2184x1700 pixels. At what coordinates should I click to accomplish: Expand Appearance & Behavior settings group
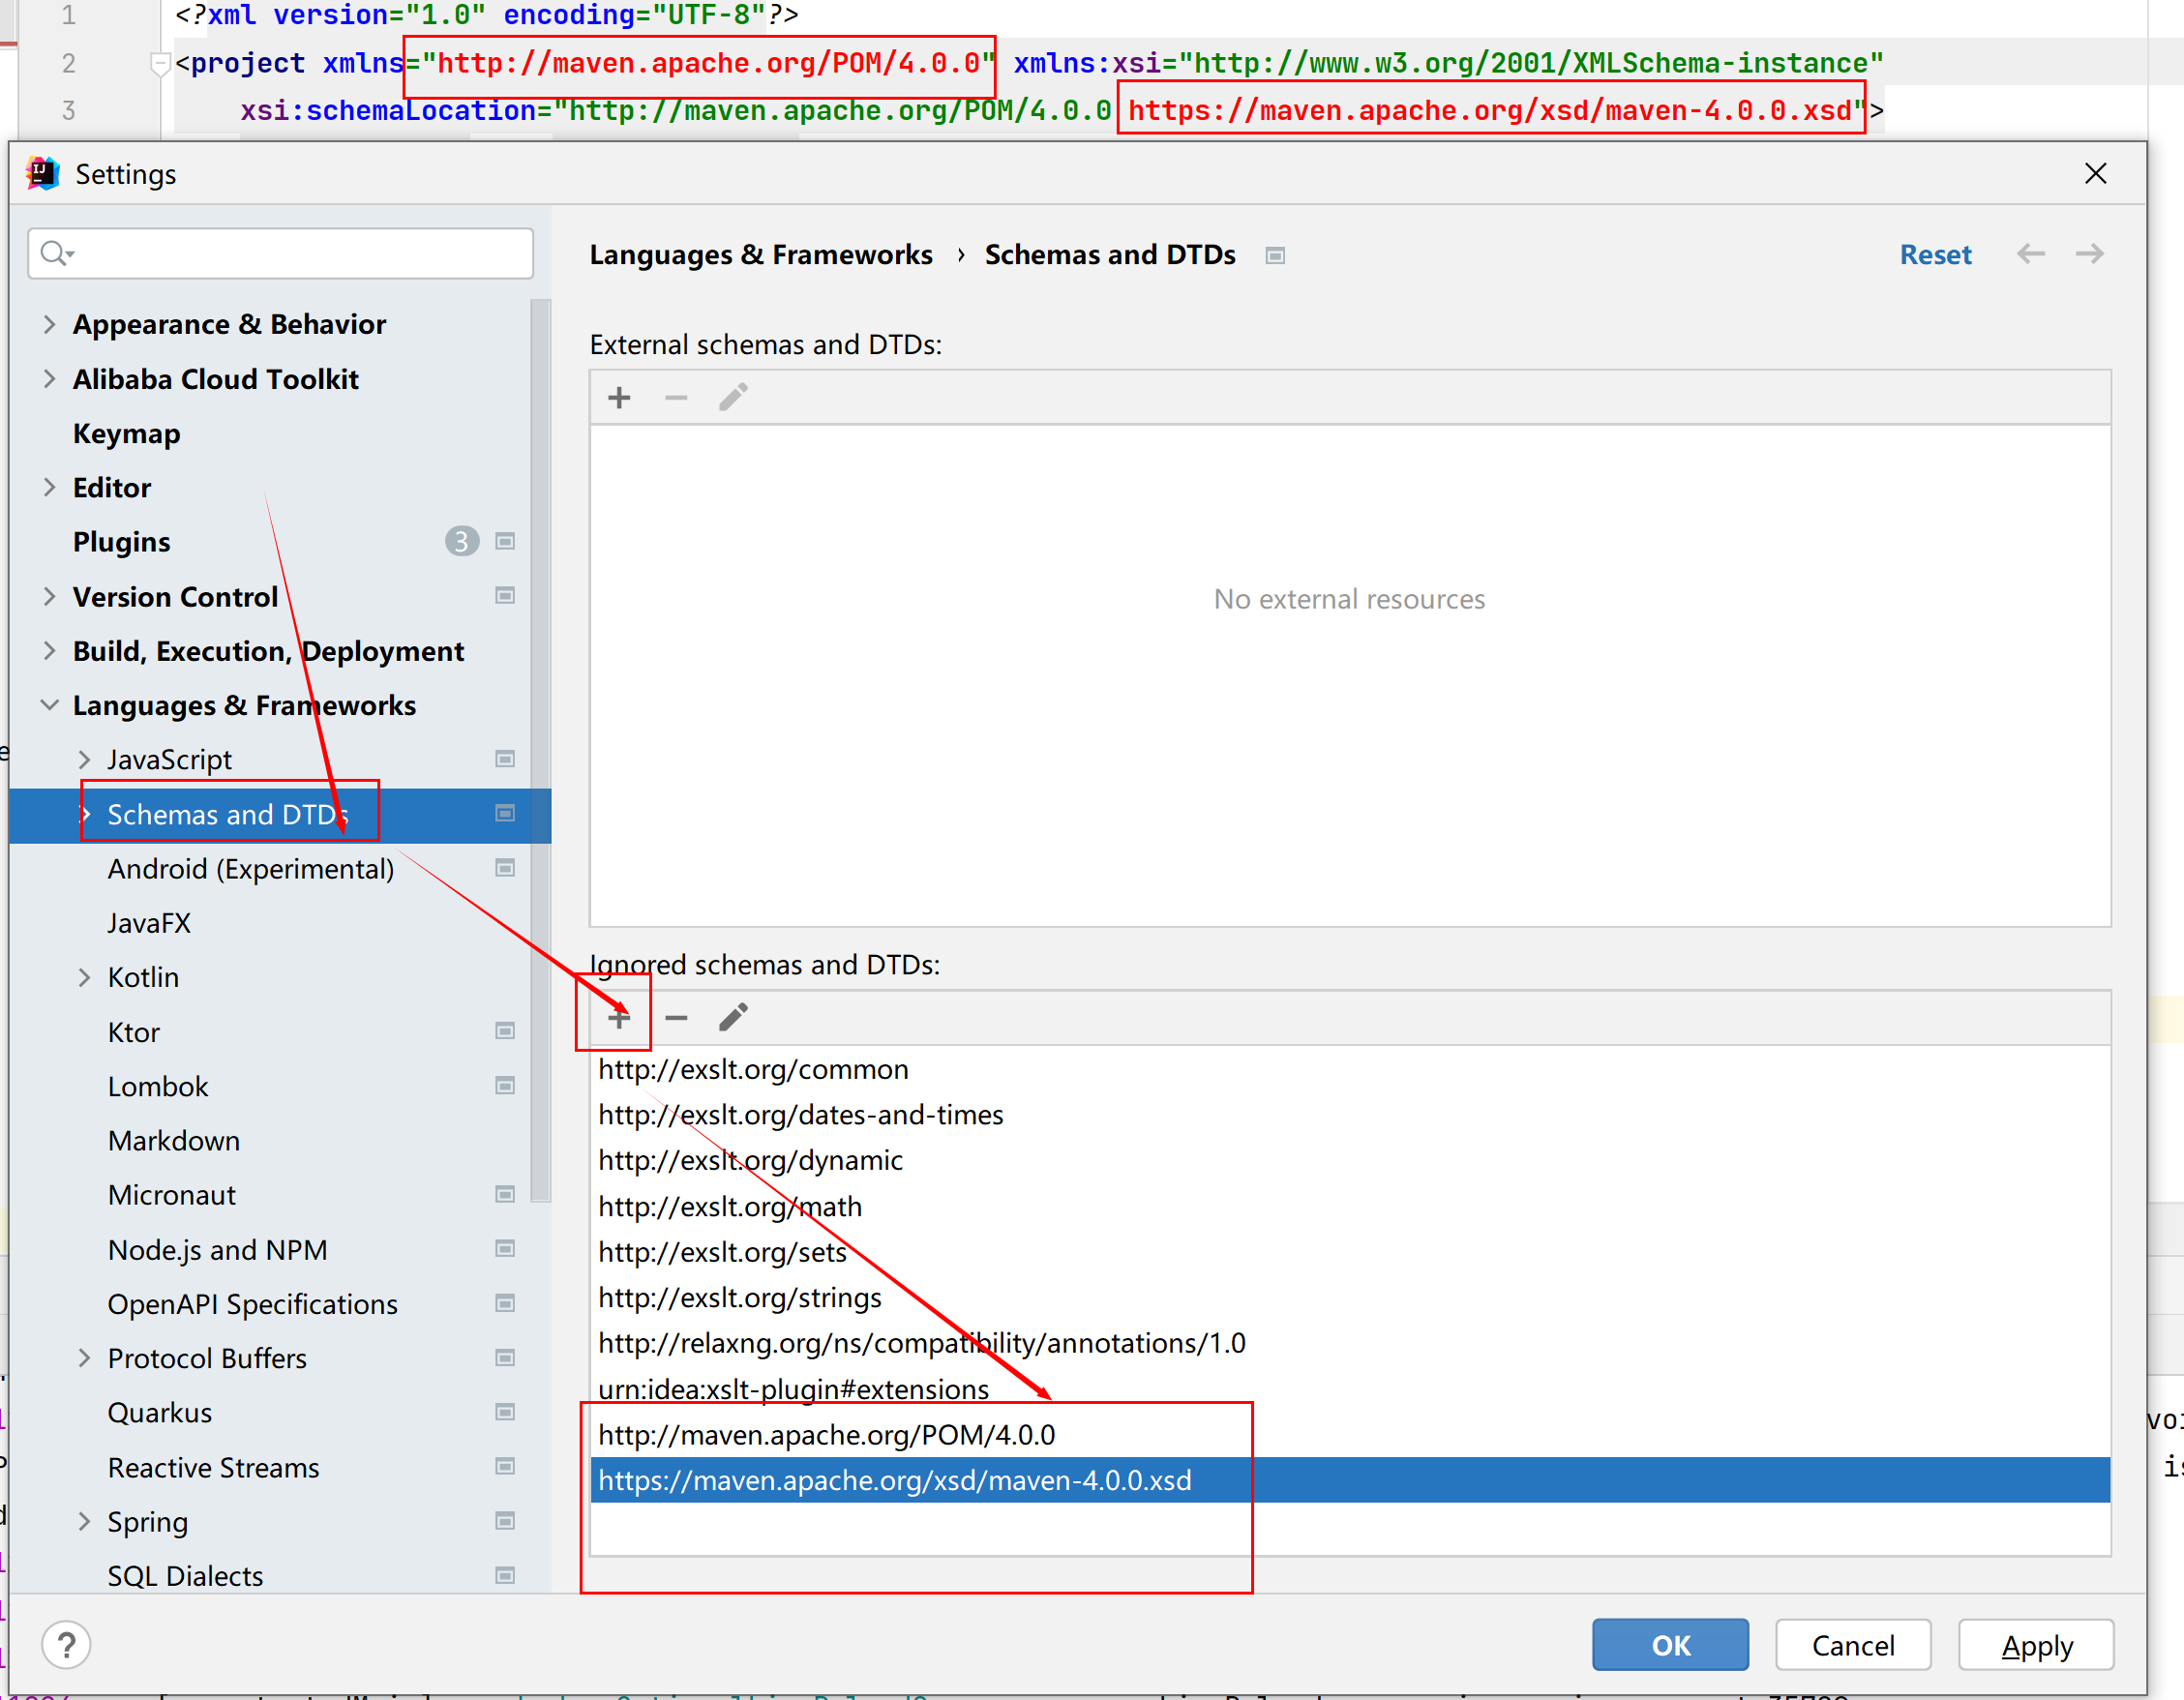point(49,324)
